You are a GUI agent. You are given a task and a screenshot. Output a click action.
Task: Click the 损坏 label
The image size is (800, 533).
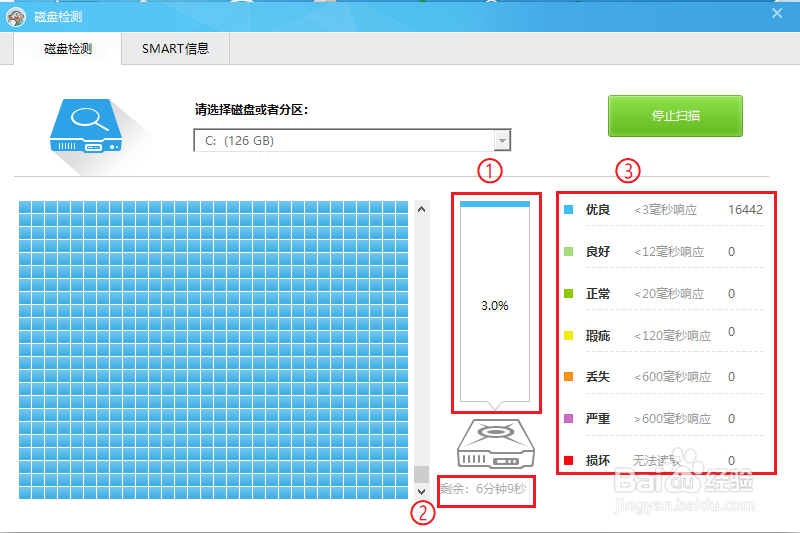pos(598,461)
